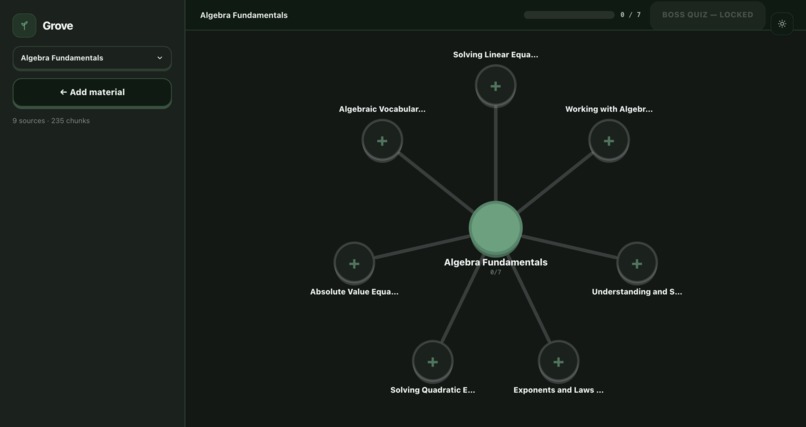Open the Algebra Fundamentals course dropdown
Viewport: 806px width, 427px height.
tap(92, 58)
